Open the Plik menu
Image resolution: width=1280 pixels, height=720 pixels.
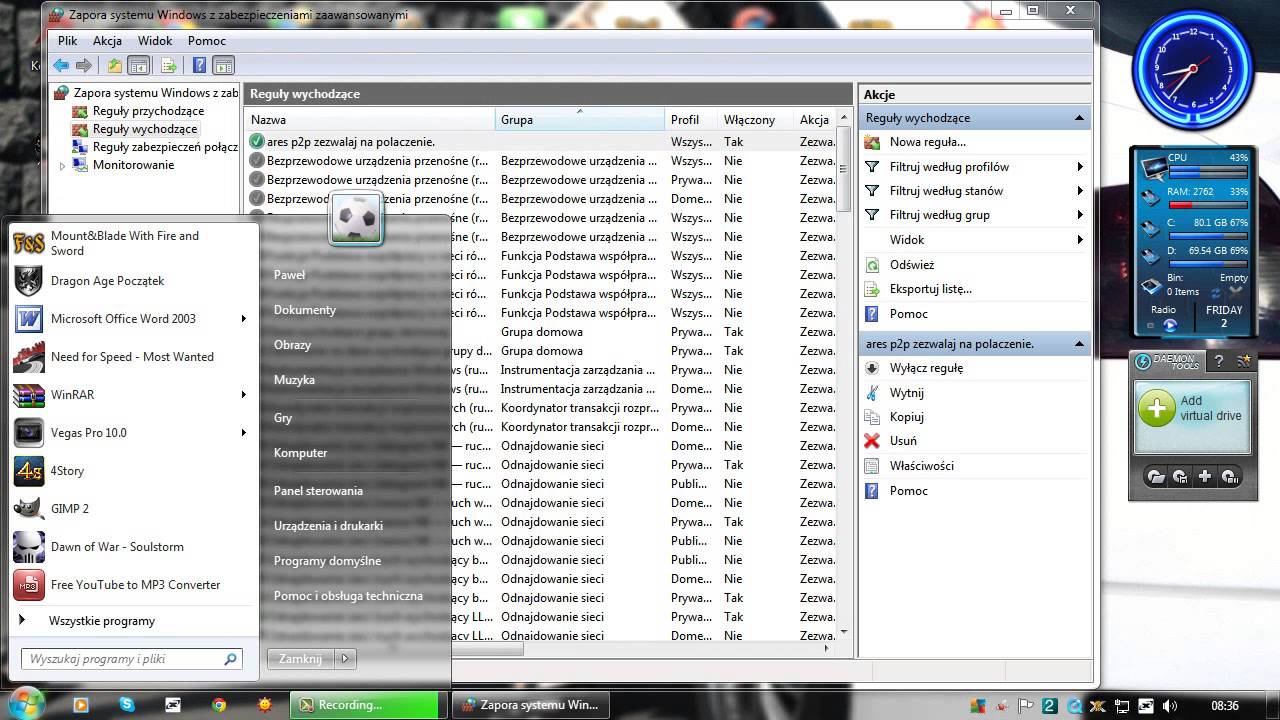(x=67, y=41)
